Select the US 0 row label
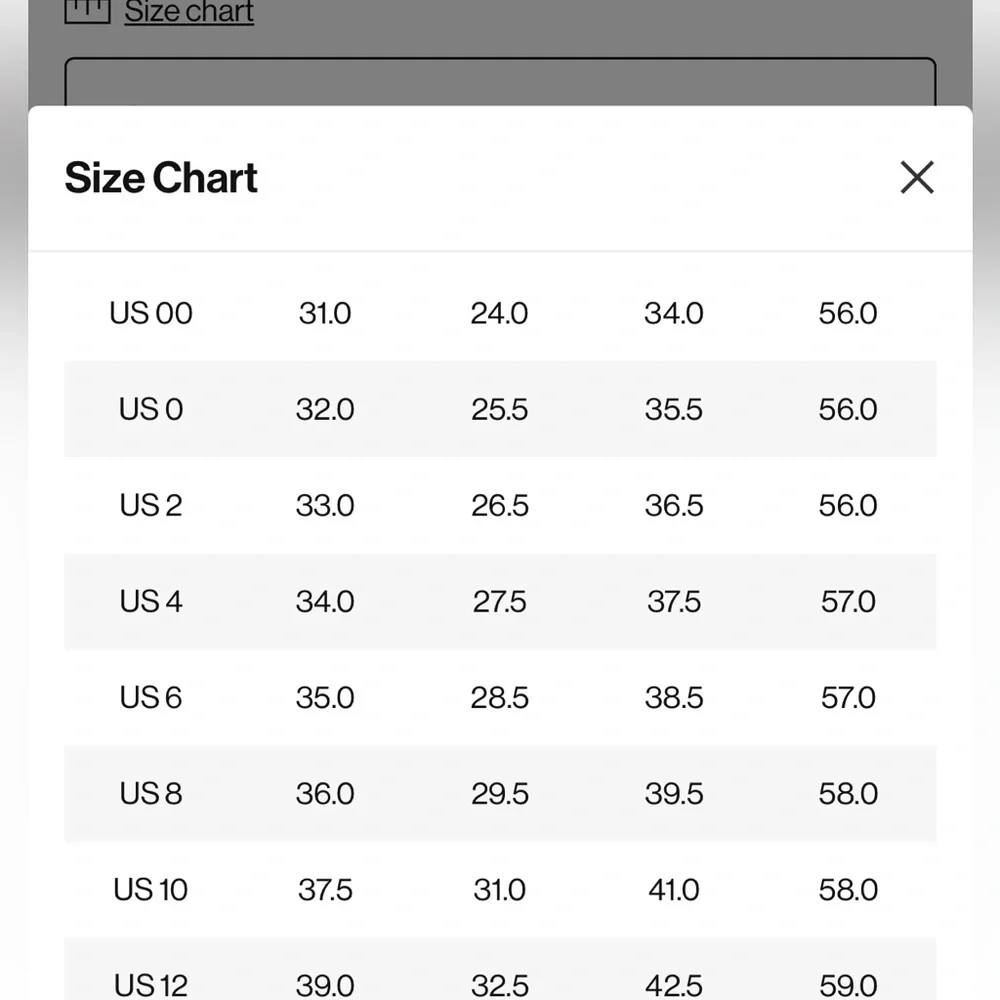 [151, 409]
